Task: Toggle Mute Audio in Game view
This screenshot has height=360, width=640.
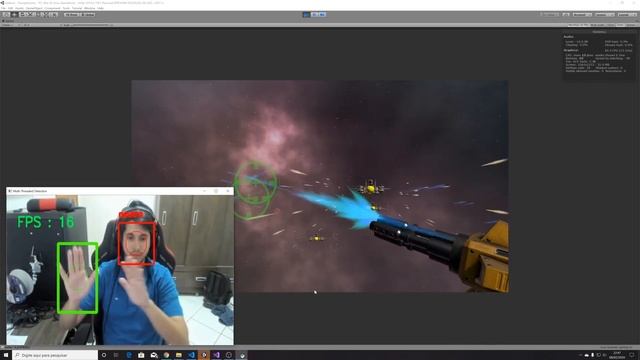Action: pyautogui.click(x=598, y=25)
